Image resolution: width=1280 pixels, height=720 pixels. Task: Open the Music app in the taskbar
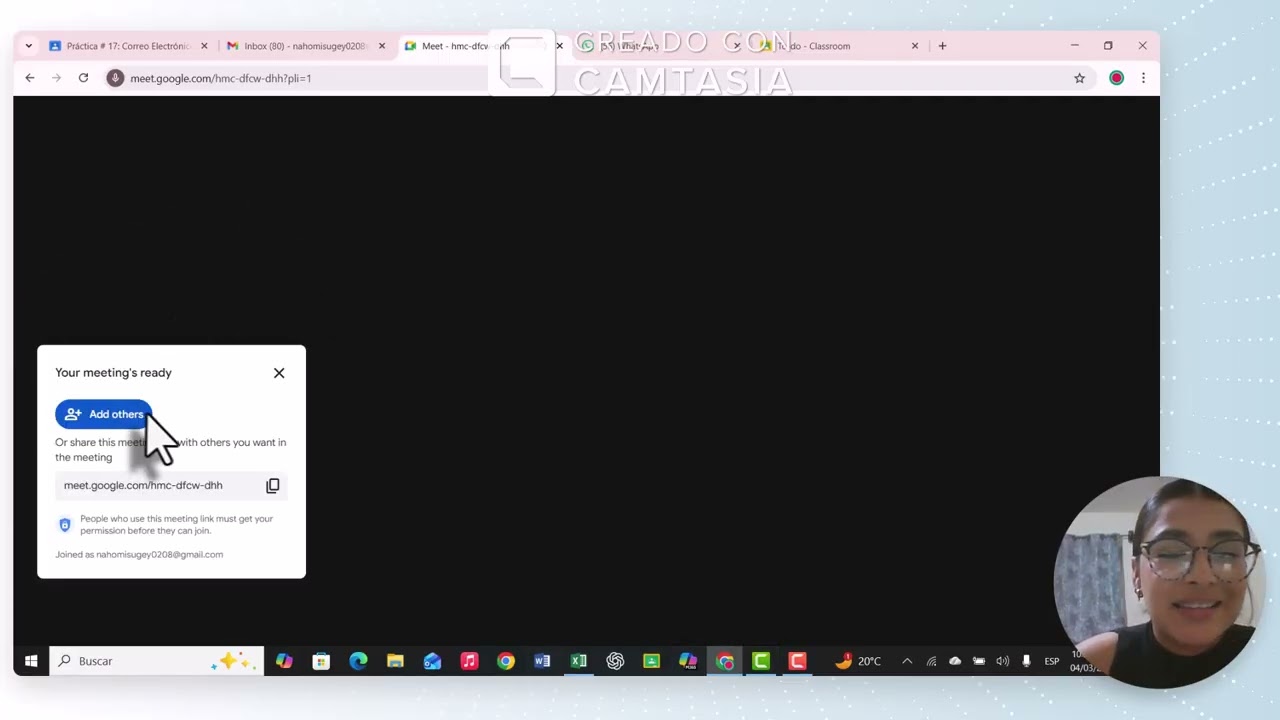[x=469, y=661]
